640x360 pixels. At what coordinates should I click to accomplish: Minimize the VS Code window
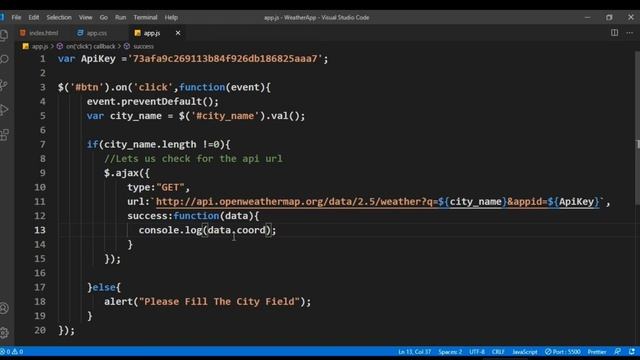587,18
